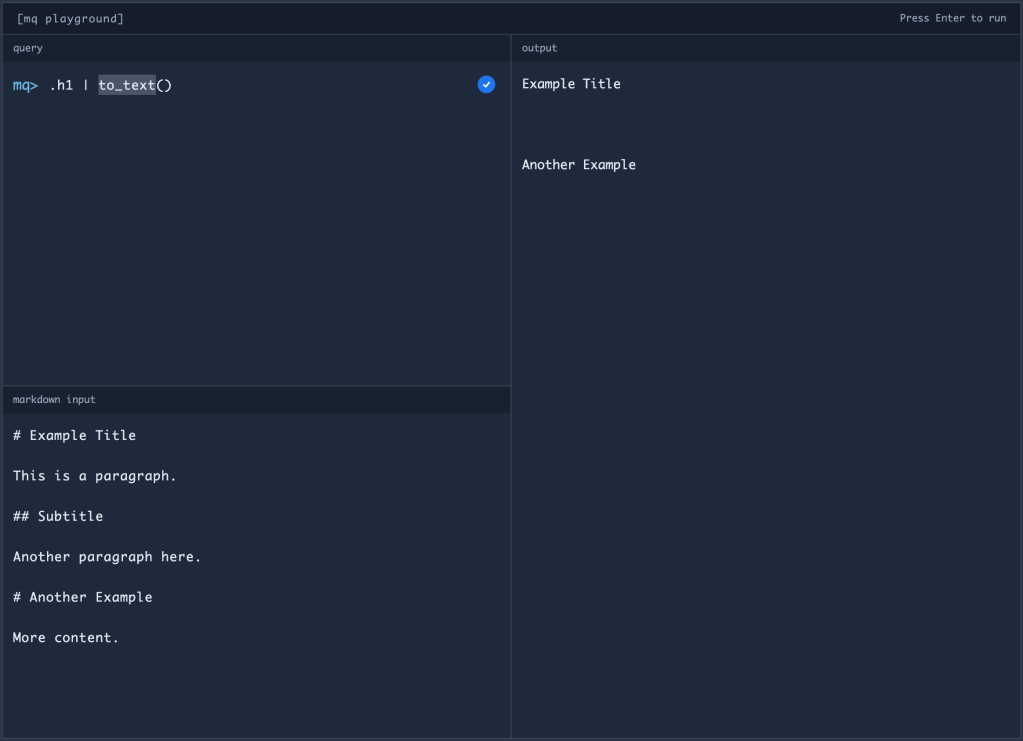Viewport: 1023px width, 741px height.
Task: Click the Press Enter to run hint
Action: 952,19
